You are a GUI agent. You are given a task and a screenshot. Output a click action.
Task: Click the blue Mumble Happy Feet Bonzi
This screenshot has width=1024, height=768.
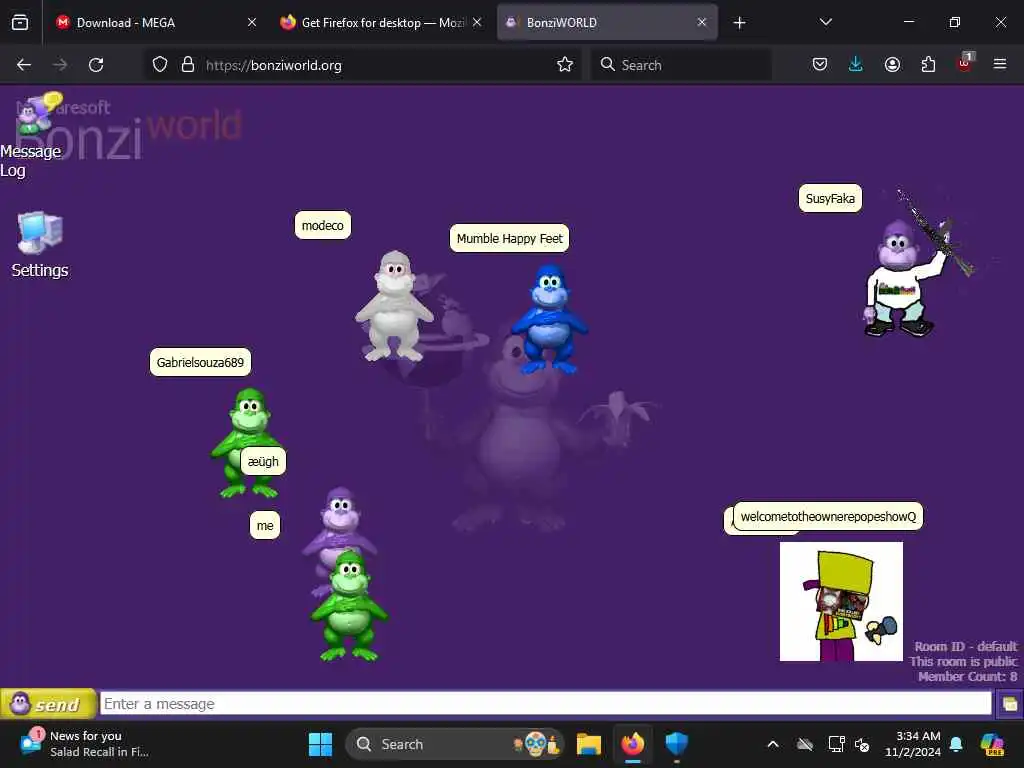click(x=549, y=319)
